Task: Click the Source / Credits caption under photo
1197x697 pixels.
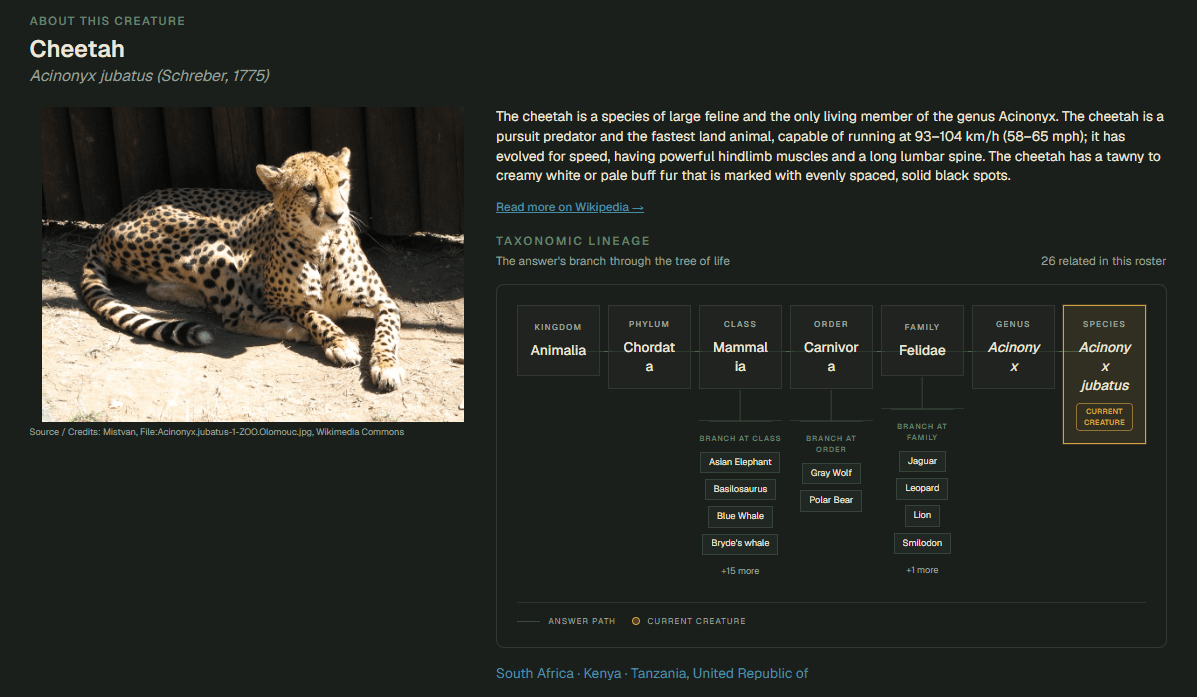Action: 217,432
